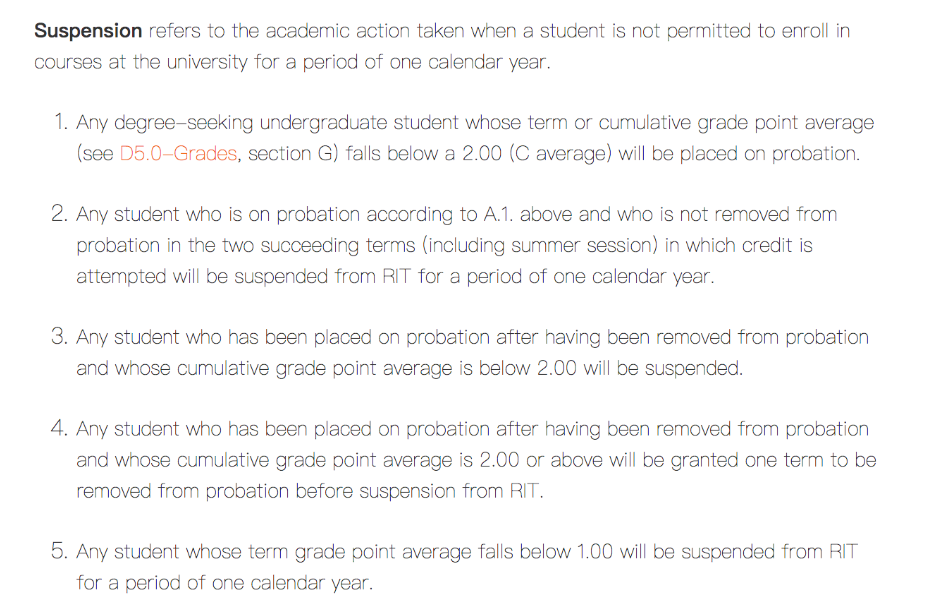Click the list number 1 marker
This screenshot has width=931, height=606.
[x=60, y=123]
